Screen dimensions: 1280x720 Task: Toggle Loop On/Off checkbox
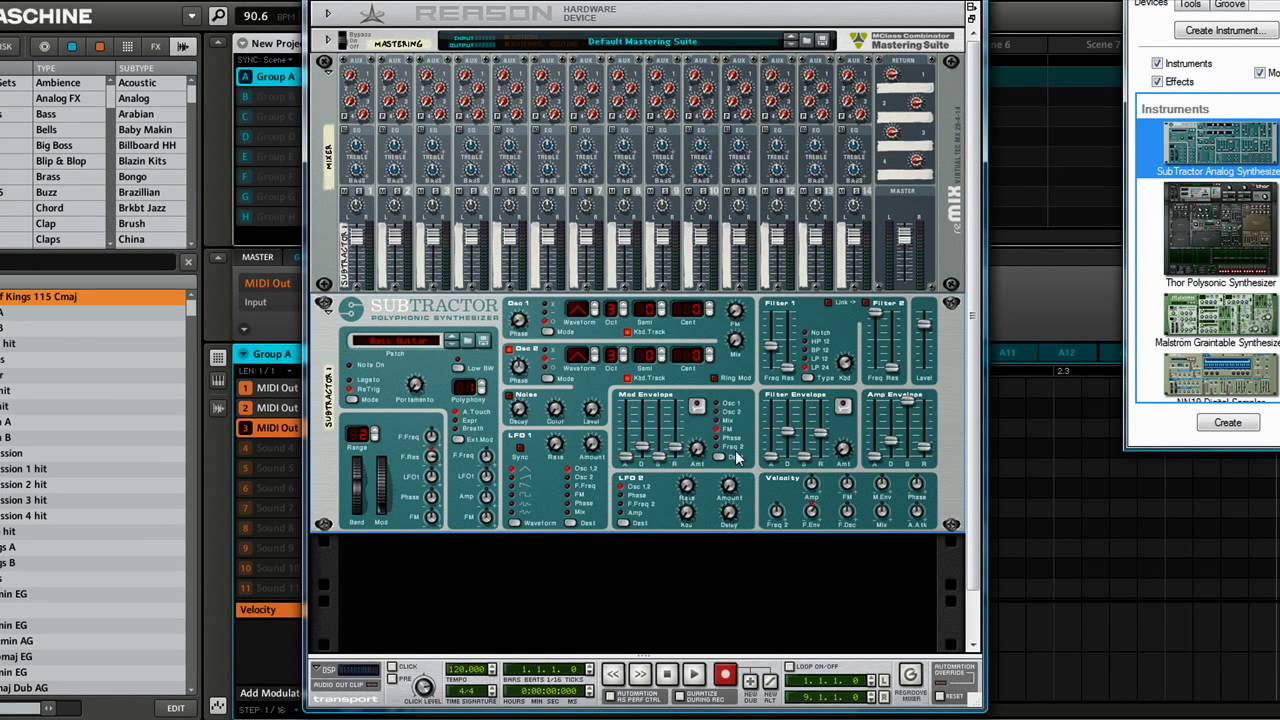tap(789, 666)
